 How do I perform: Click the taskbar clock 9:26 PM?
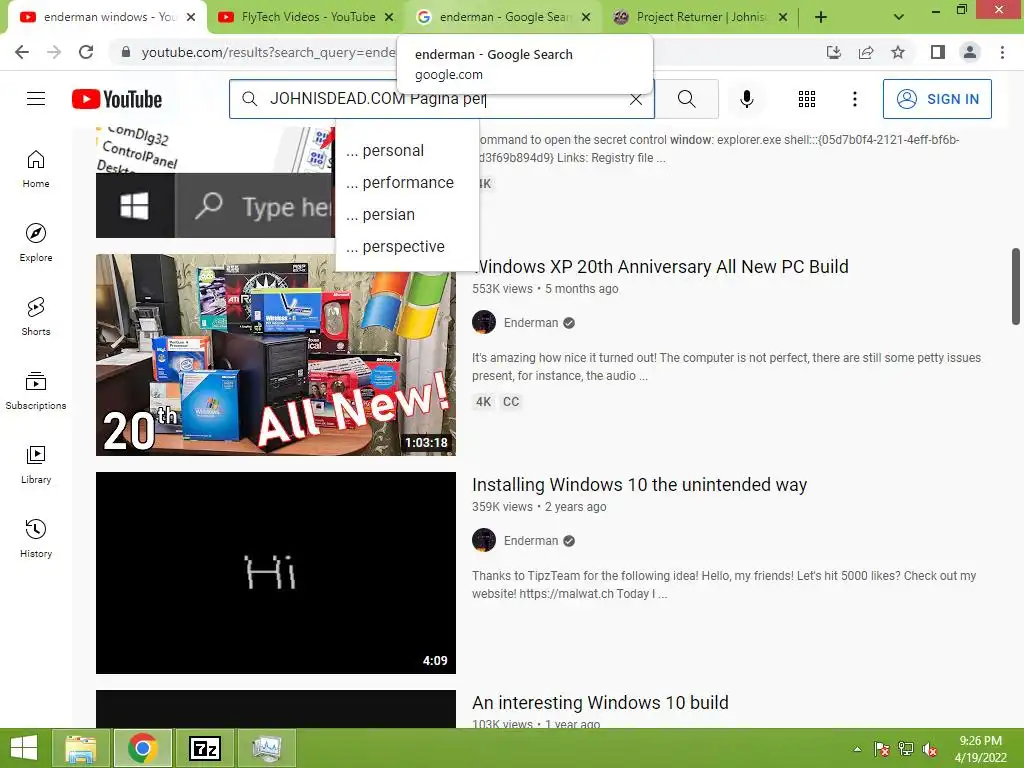[980, 749]
